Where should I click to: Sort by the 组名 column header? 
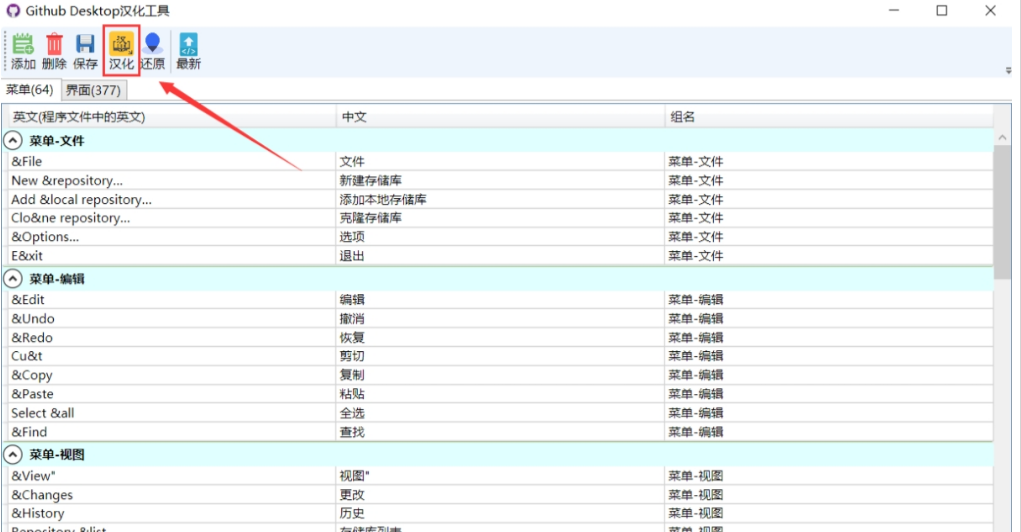coord(829,117)
